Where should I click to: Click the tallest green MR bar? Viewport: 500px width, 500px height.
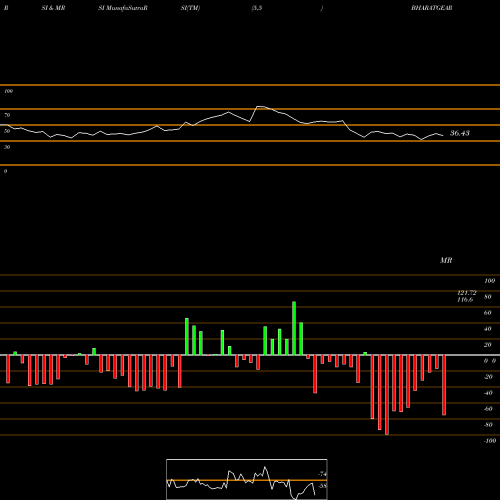(294, 328)
